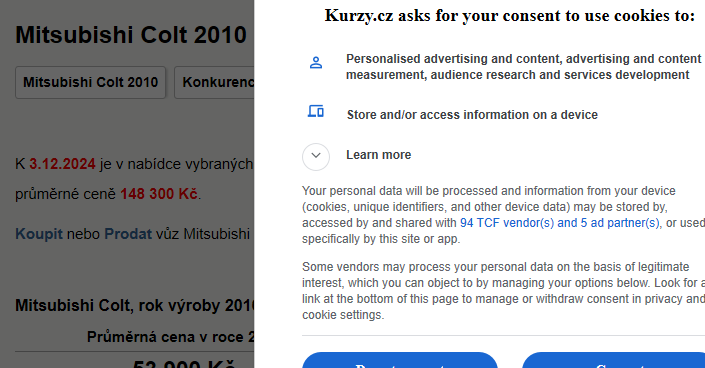
Task: Open the 94 TCF vendor(s) and 5 ad partner(s) link
Action: pyautogui.click(x=559, y=223)
